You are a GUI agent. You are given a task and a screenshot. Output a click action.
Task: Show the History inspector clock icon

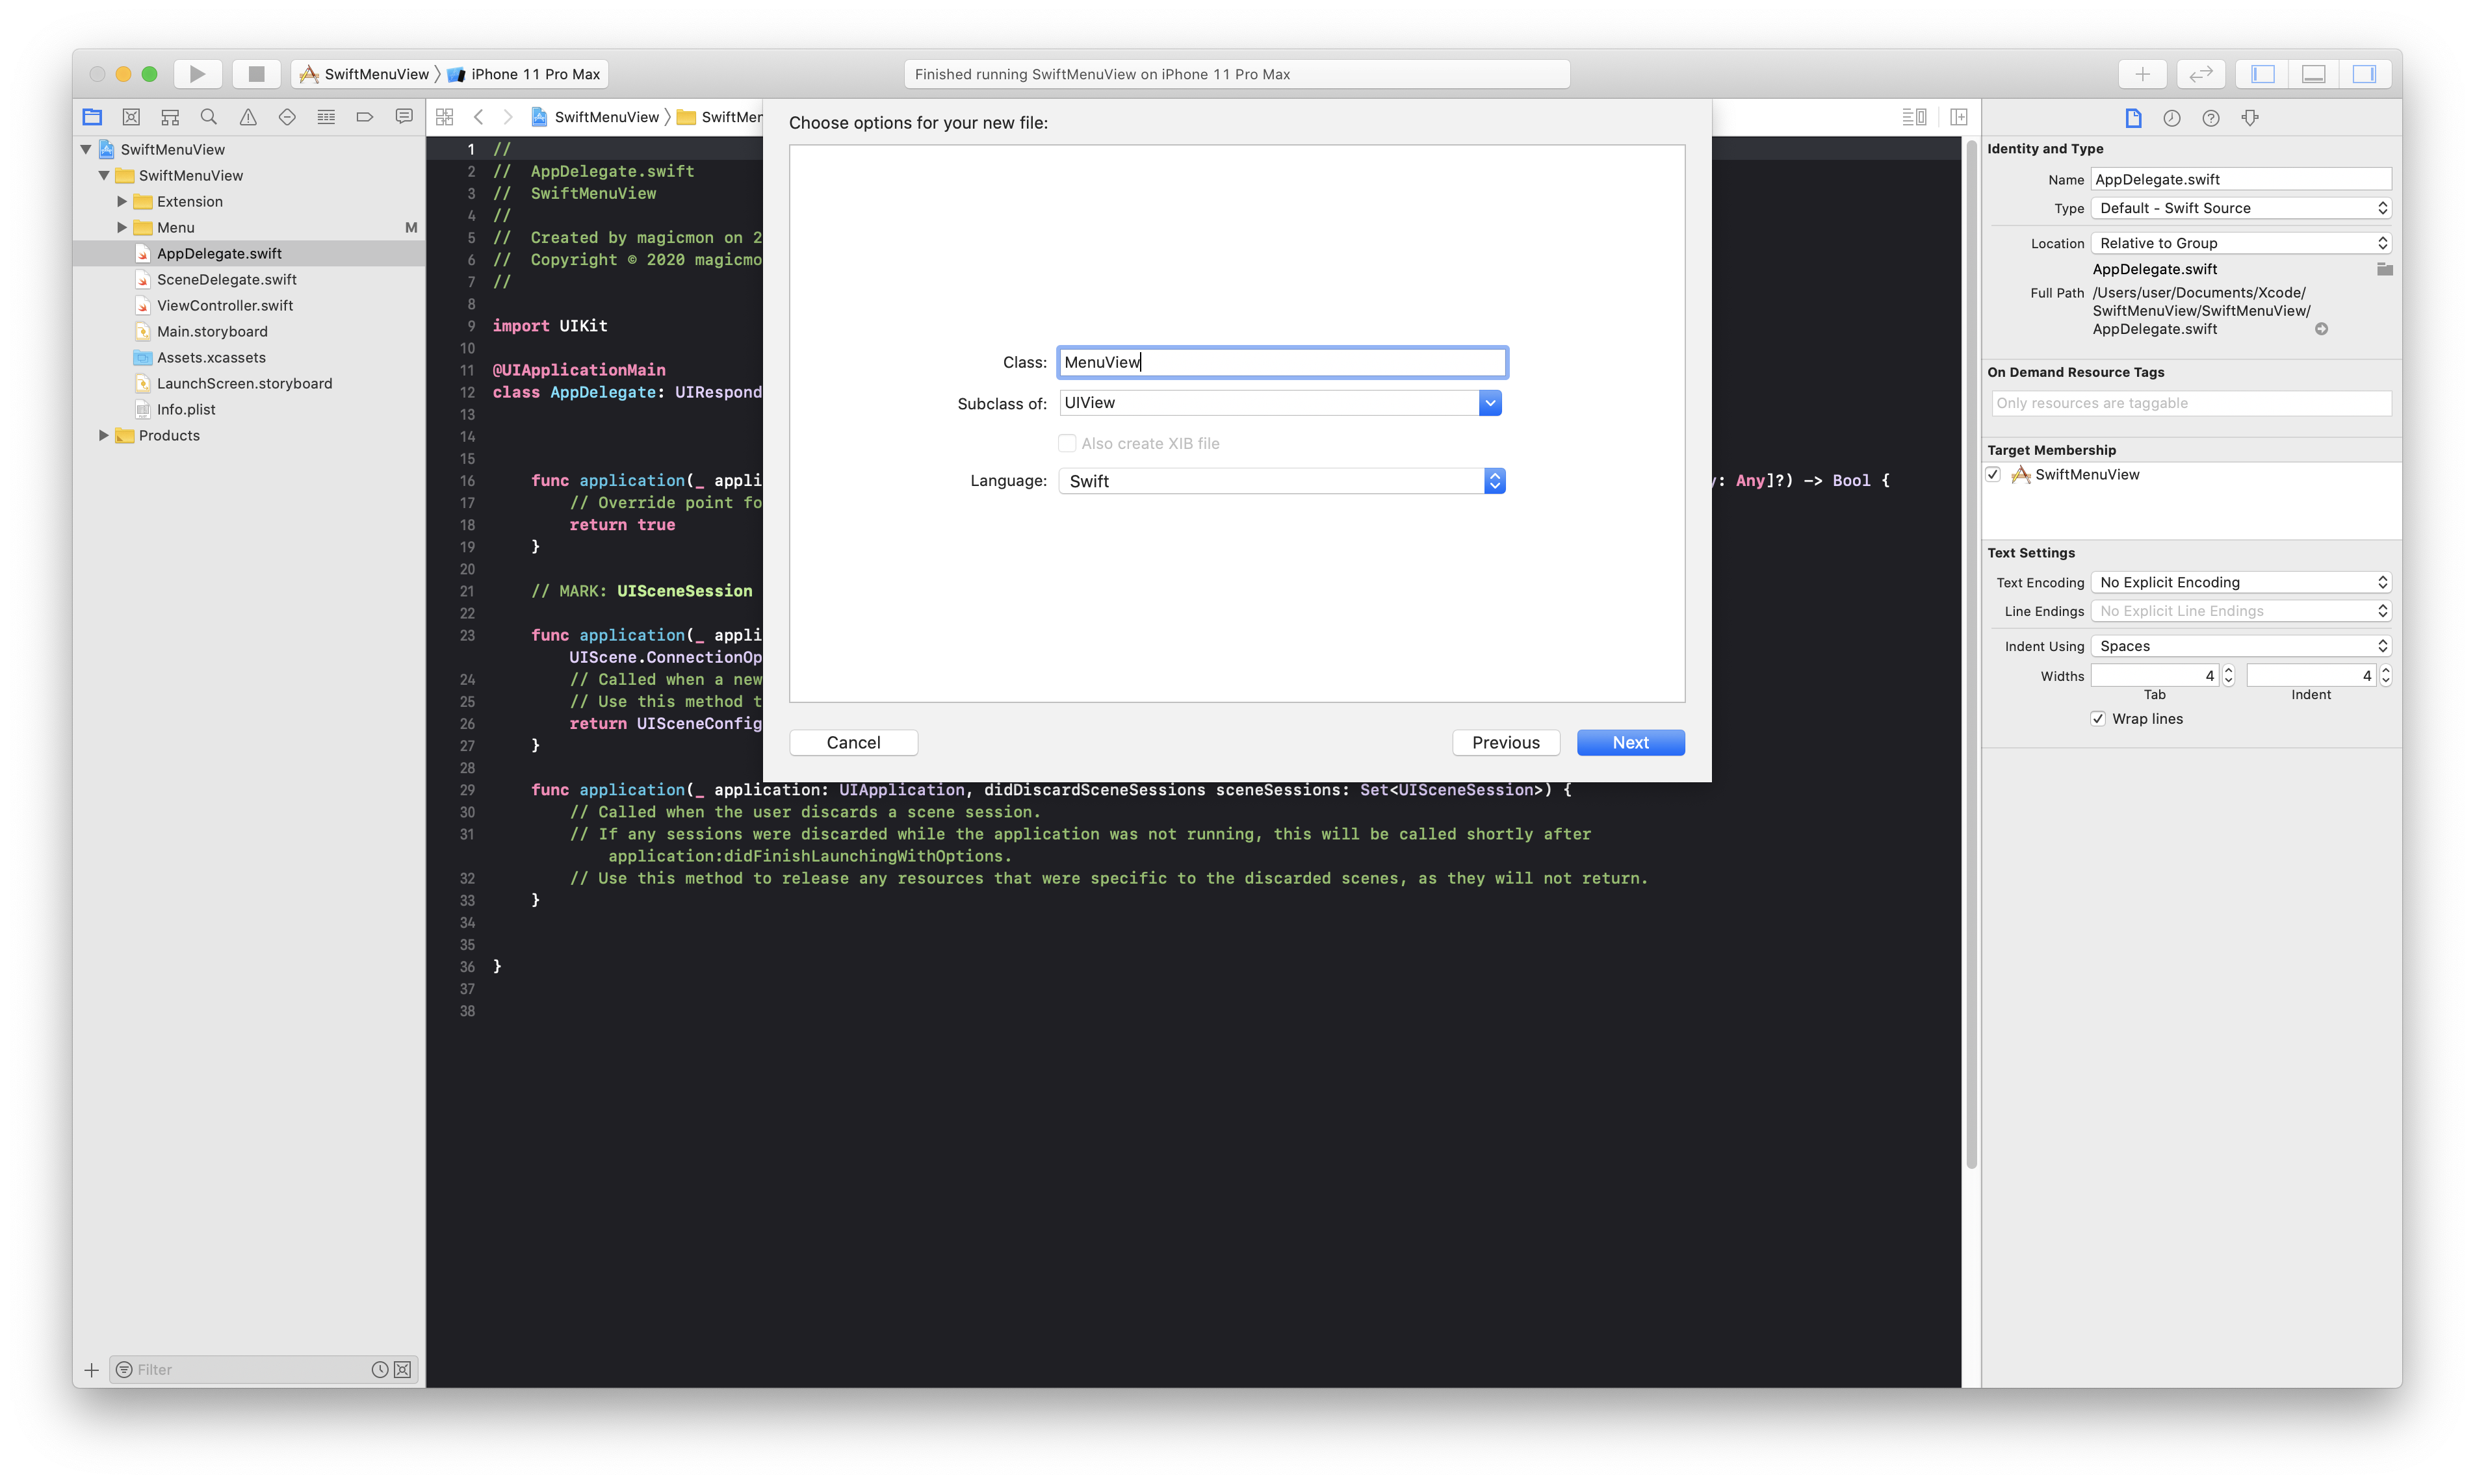pos(2172,118)
